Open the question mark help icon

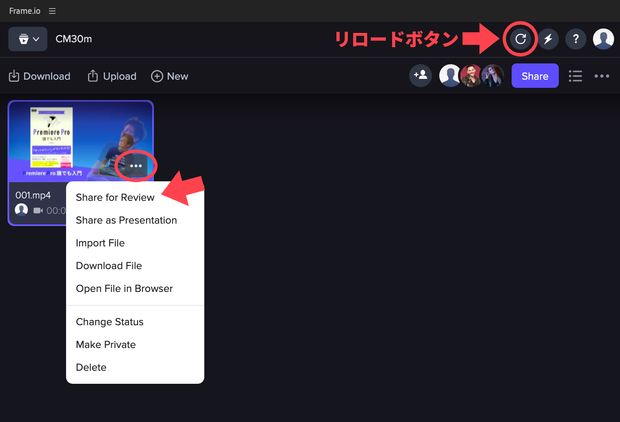click(x=576, y=39)
